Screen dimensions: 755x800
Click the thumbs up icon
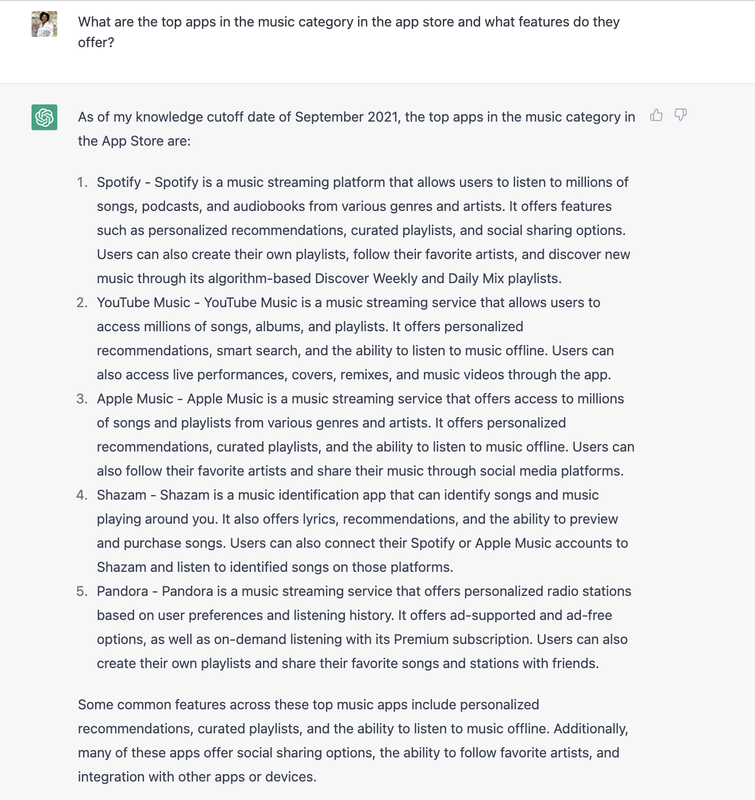656,115
